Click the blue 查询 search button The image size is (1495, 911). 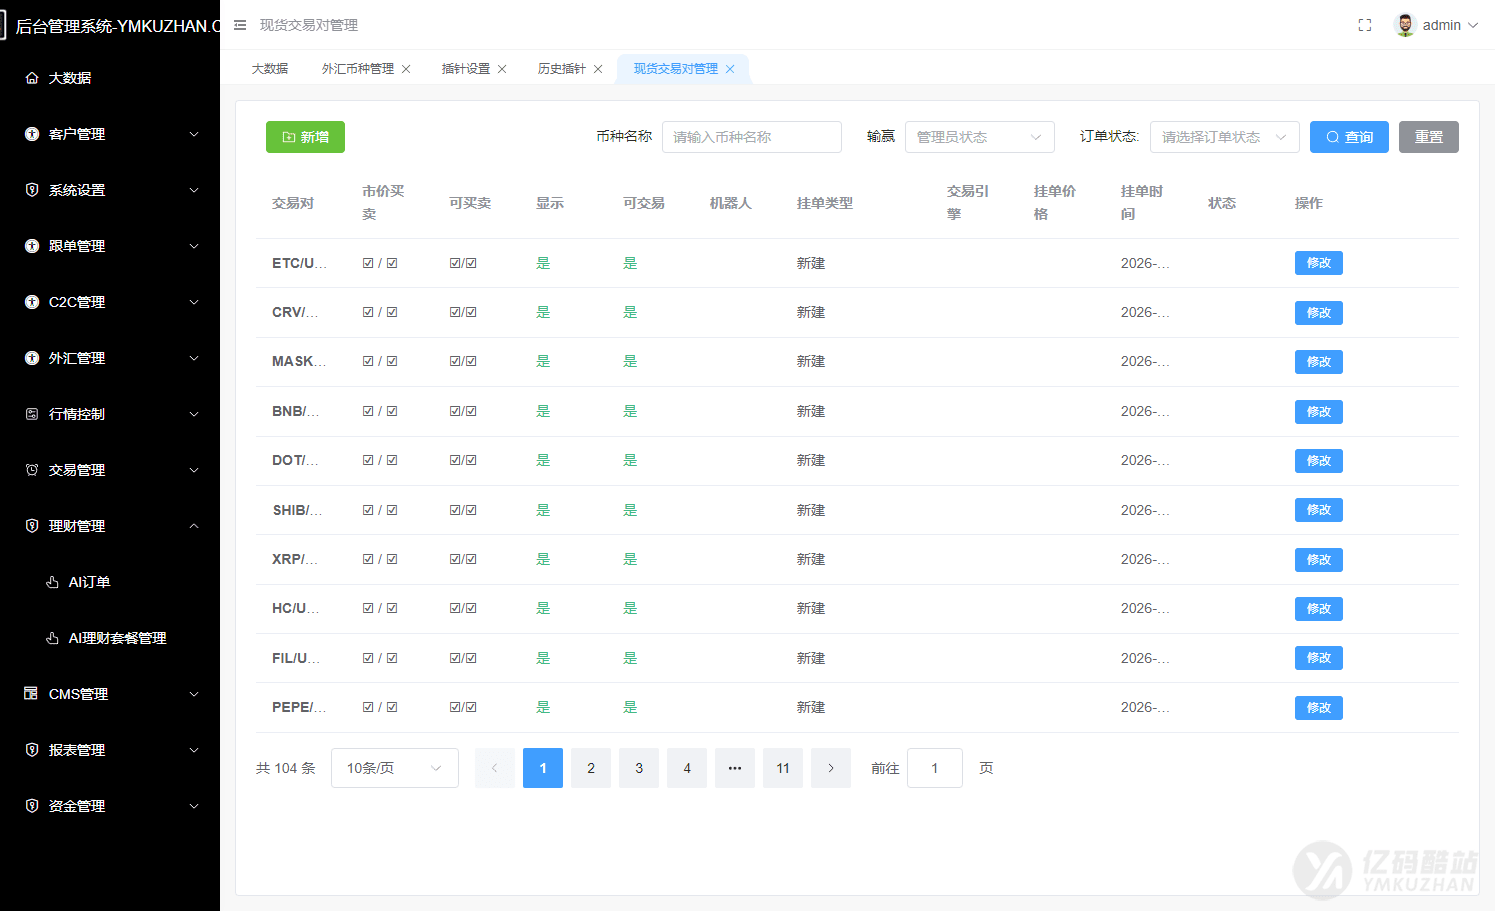[1349, 137]
